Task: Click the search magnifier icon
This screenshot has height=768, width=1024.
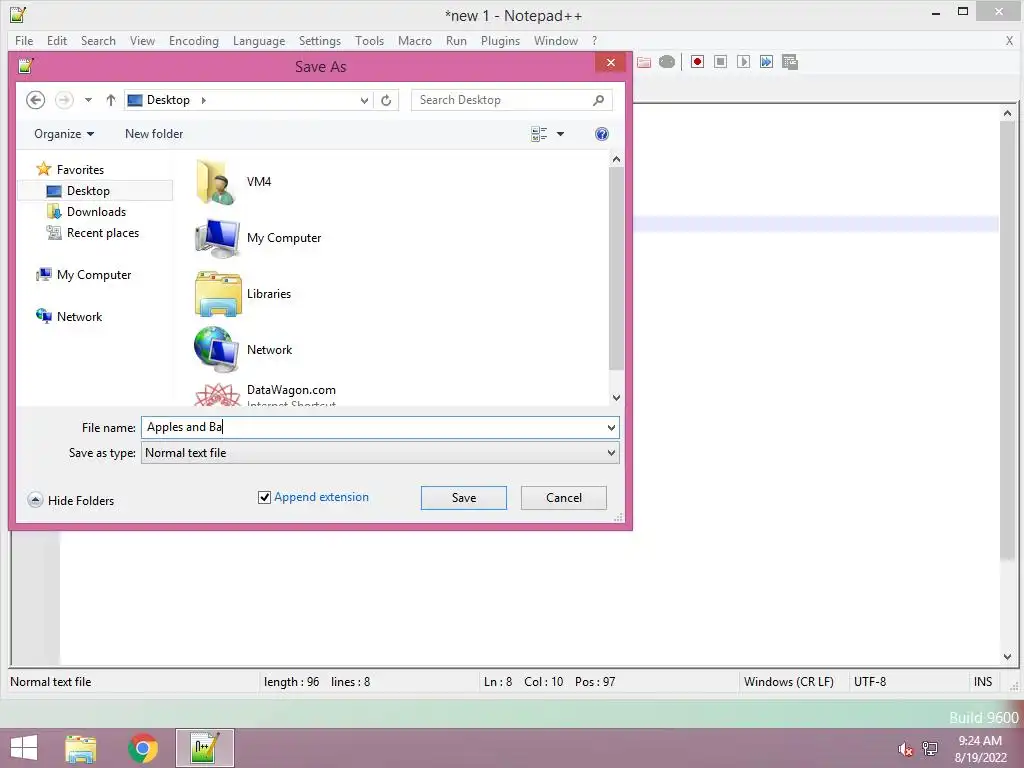Action: tap(598, 100)
